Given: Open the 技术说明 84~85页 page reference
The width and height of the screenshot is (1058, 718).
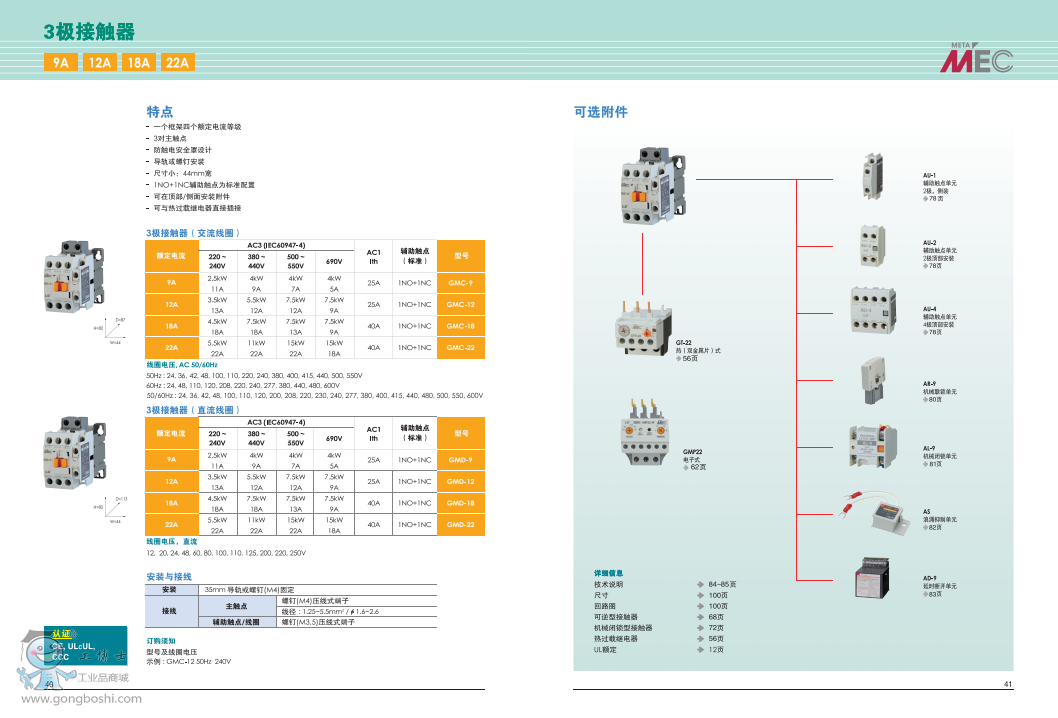Looking at the screenshot, I should pyautogui.click(x=722, y=584).
